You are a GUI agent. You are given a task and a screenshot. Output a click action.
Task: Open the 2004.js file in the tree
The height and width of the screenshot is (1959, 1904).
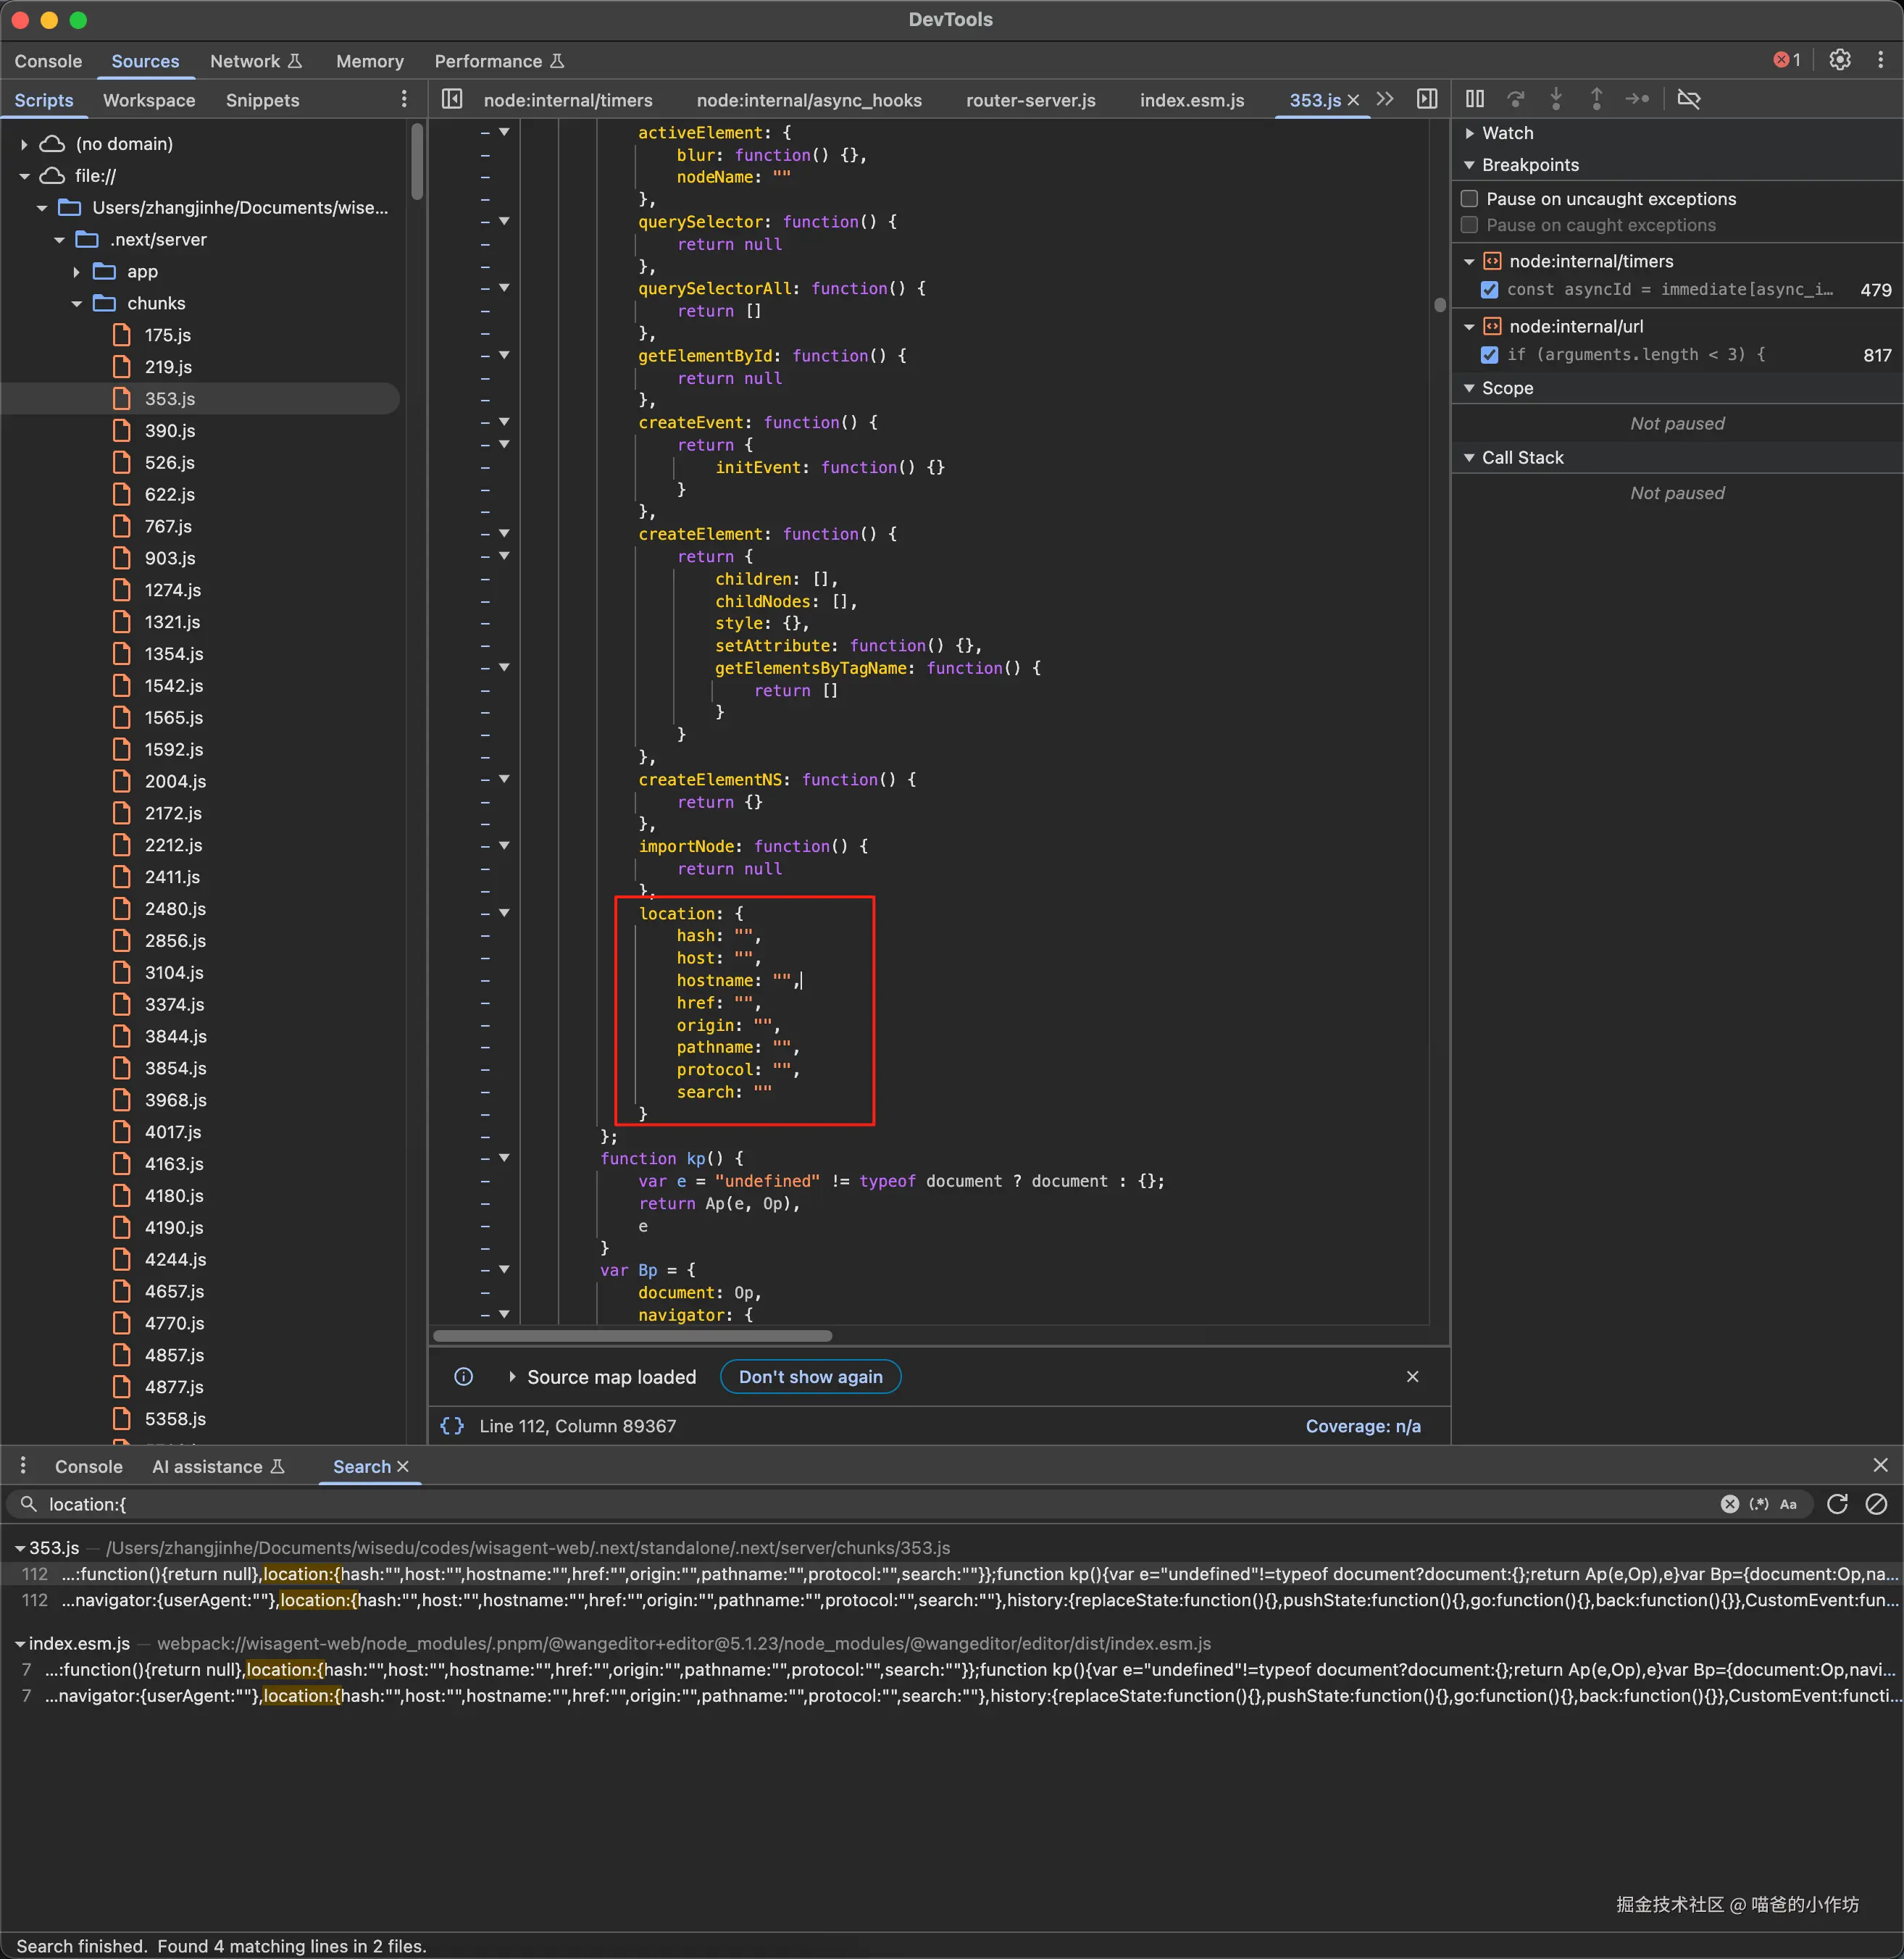(175, 781)
